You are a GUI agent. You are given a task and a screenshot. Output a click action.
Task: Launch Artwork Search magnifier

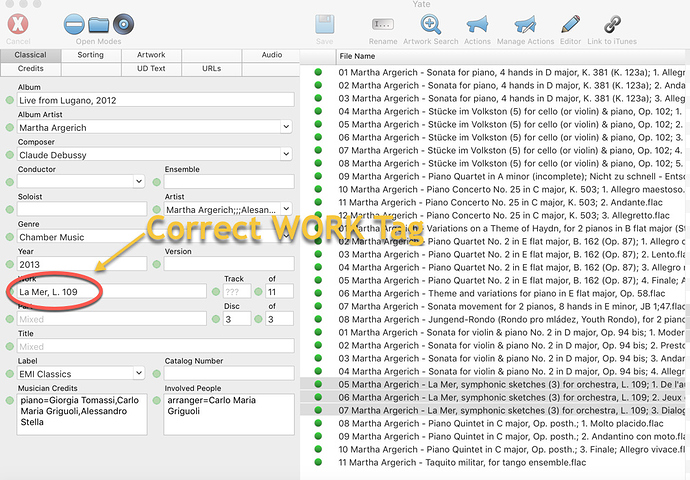click(430, 24)
